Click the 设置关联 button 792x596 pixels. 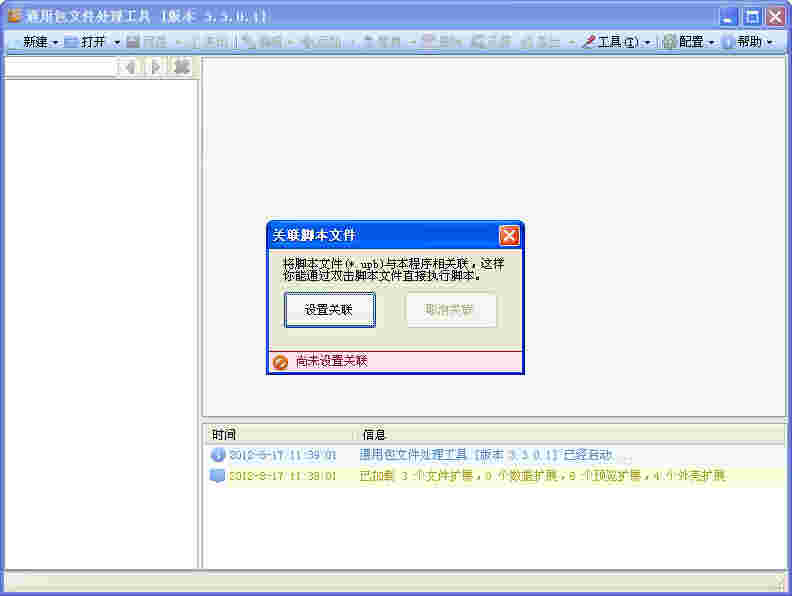329,310
